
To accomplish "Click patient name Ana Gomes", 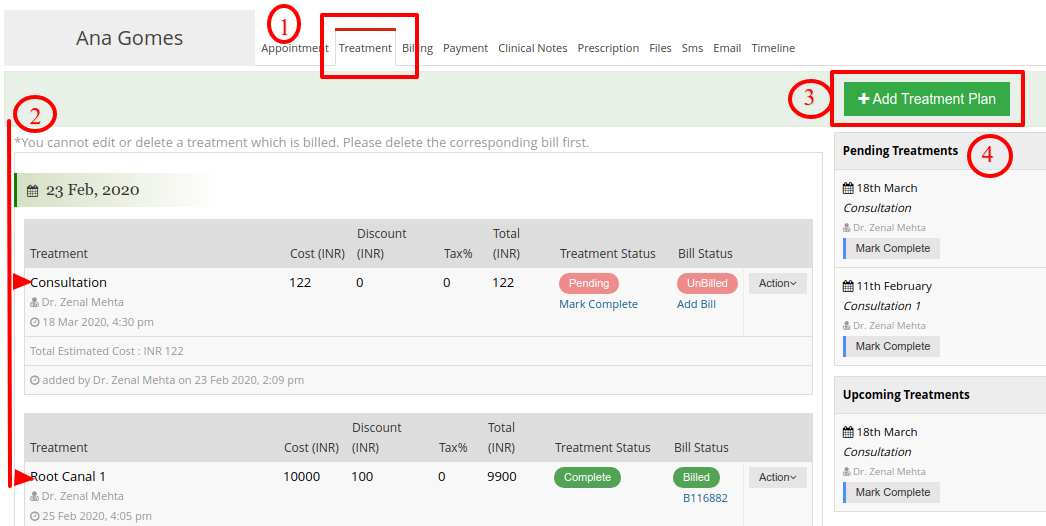I will tap(129, 38).
